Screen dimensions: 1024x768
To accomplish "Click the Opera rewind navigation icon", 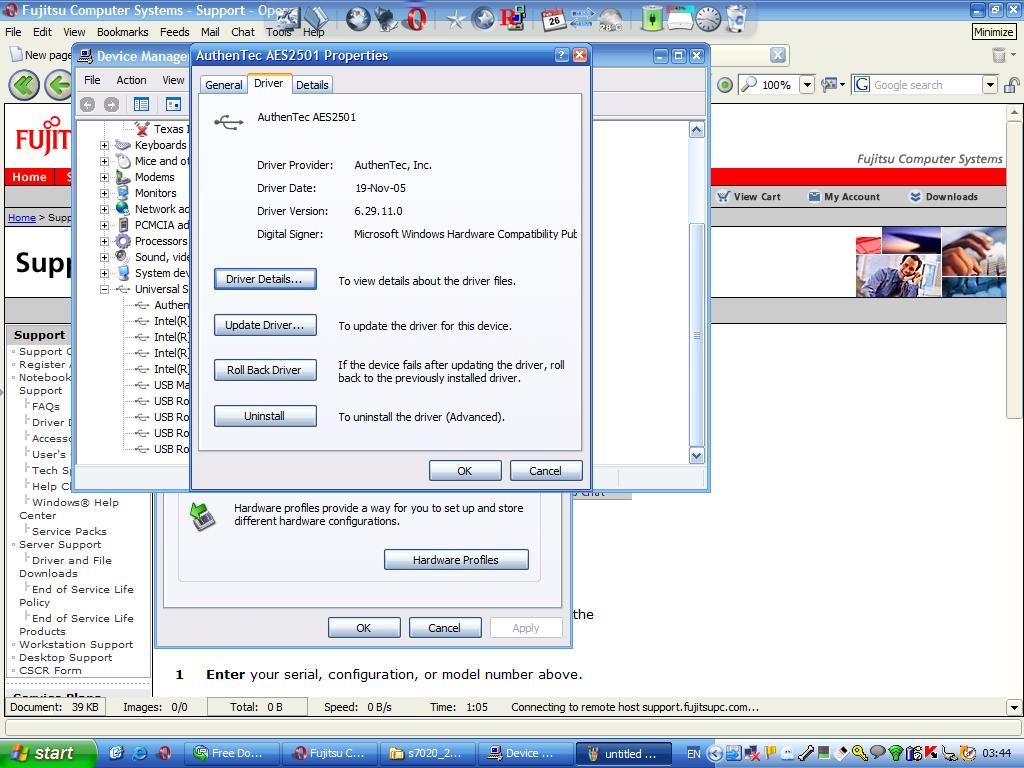I will [x=24, y=86].
